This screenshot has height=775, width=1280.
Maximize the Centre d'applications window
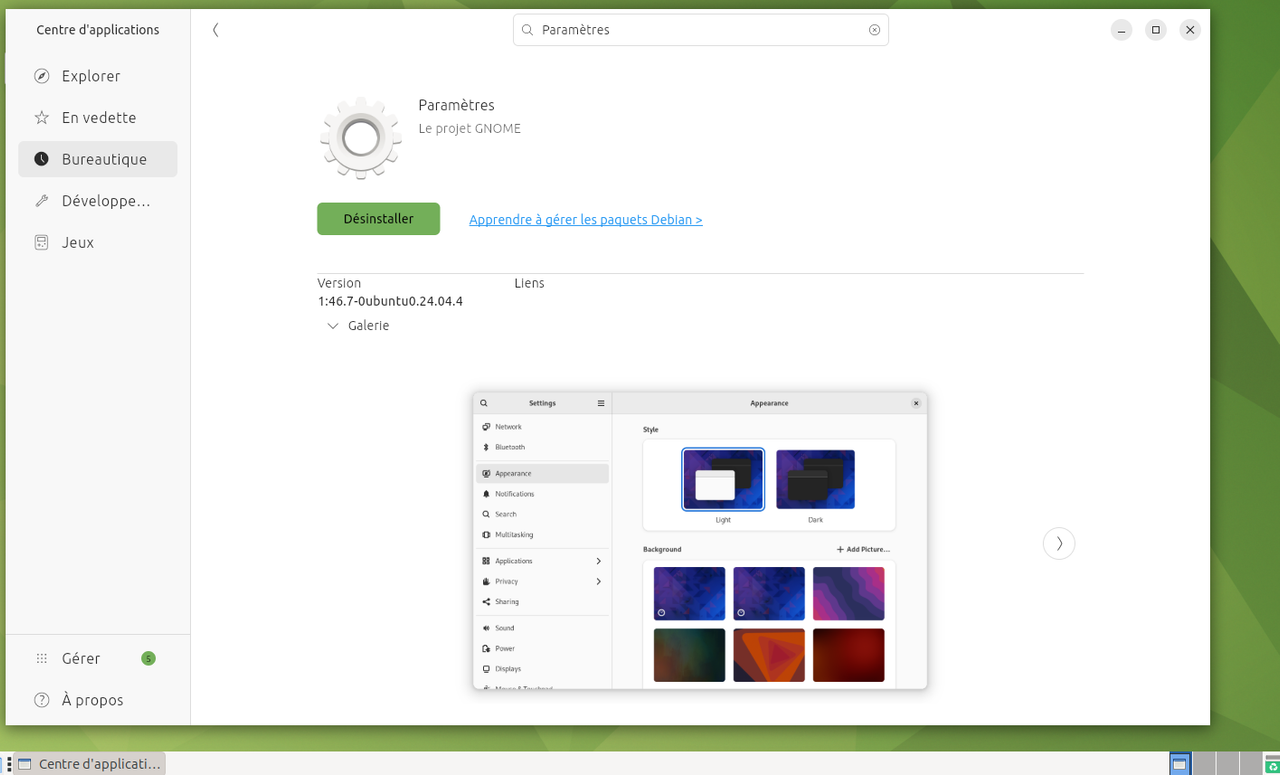coord(1156,30)
